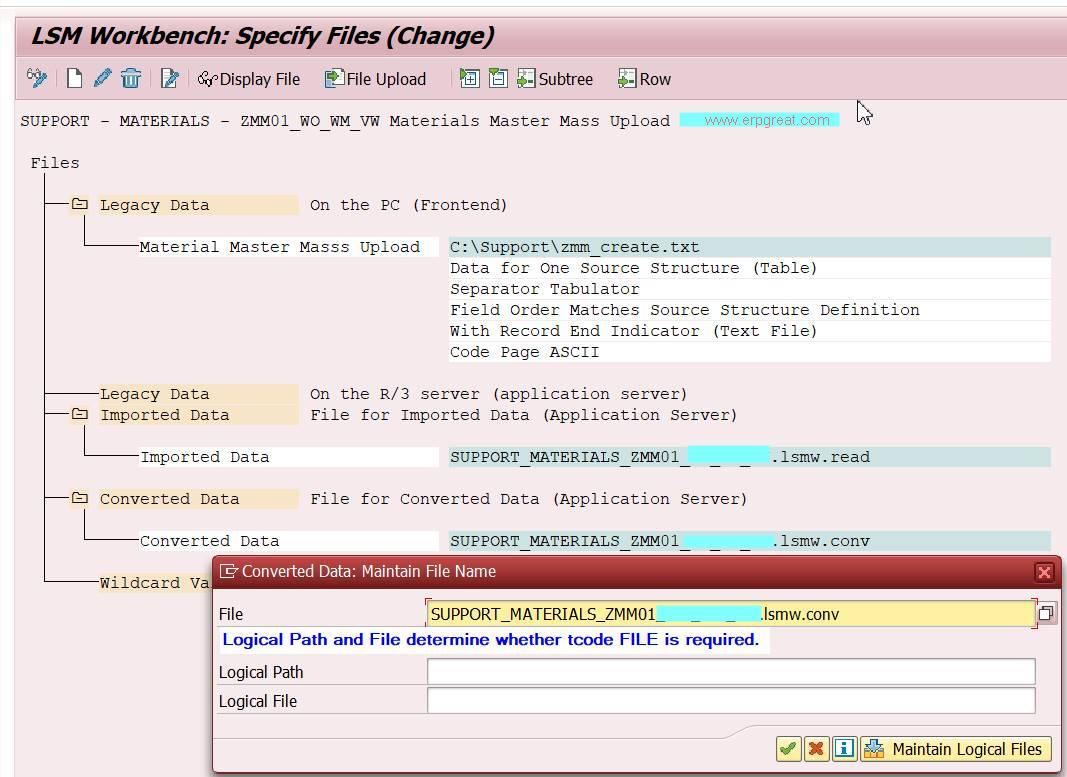
Task: Select the Files root tree node
Action: pyautogui.click(x=54, y=163)
